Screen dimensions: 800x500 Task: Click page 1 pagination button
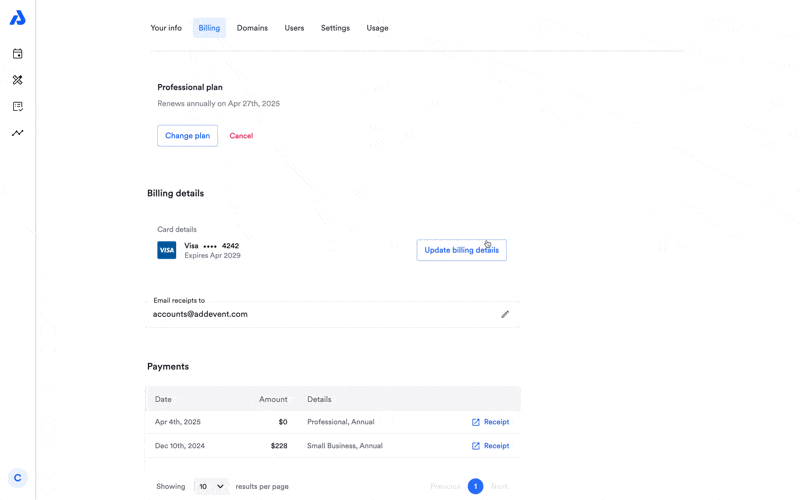(x=476, y=486)
